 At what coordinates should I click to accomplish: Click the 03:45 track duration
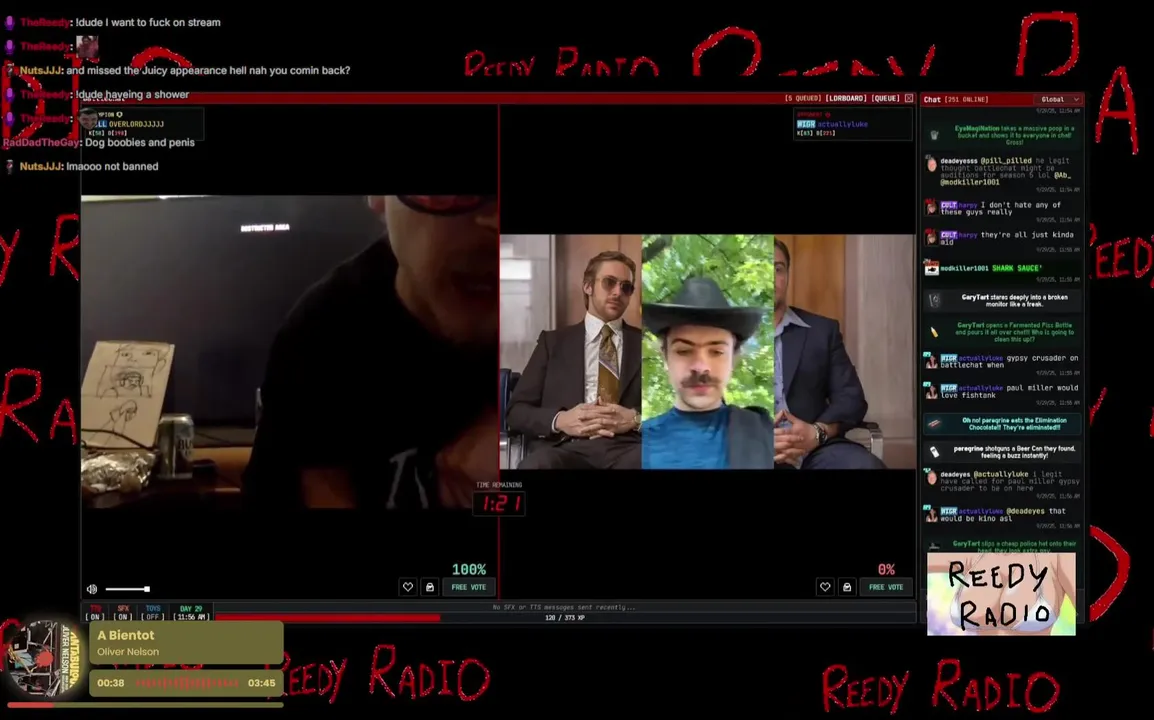pos(261,683)
